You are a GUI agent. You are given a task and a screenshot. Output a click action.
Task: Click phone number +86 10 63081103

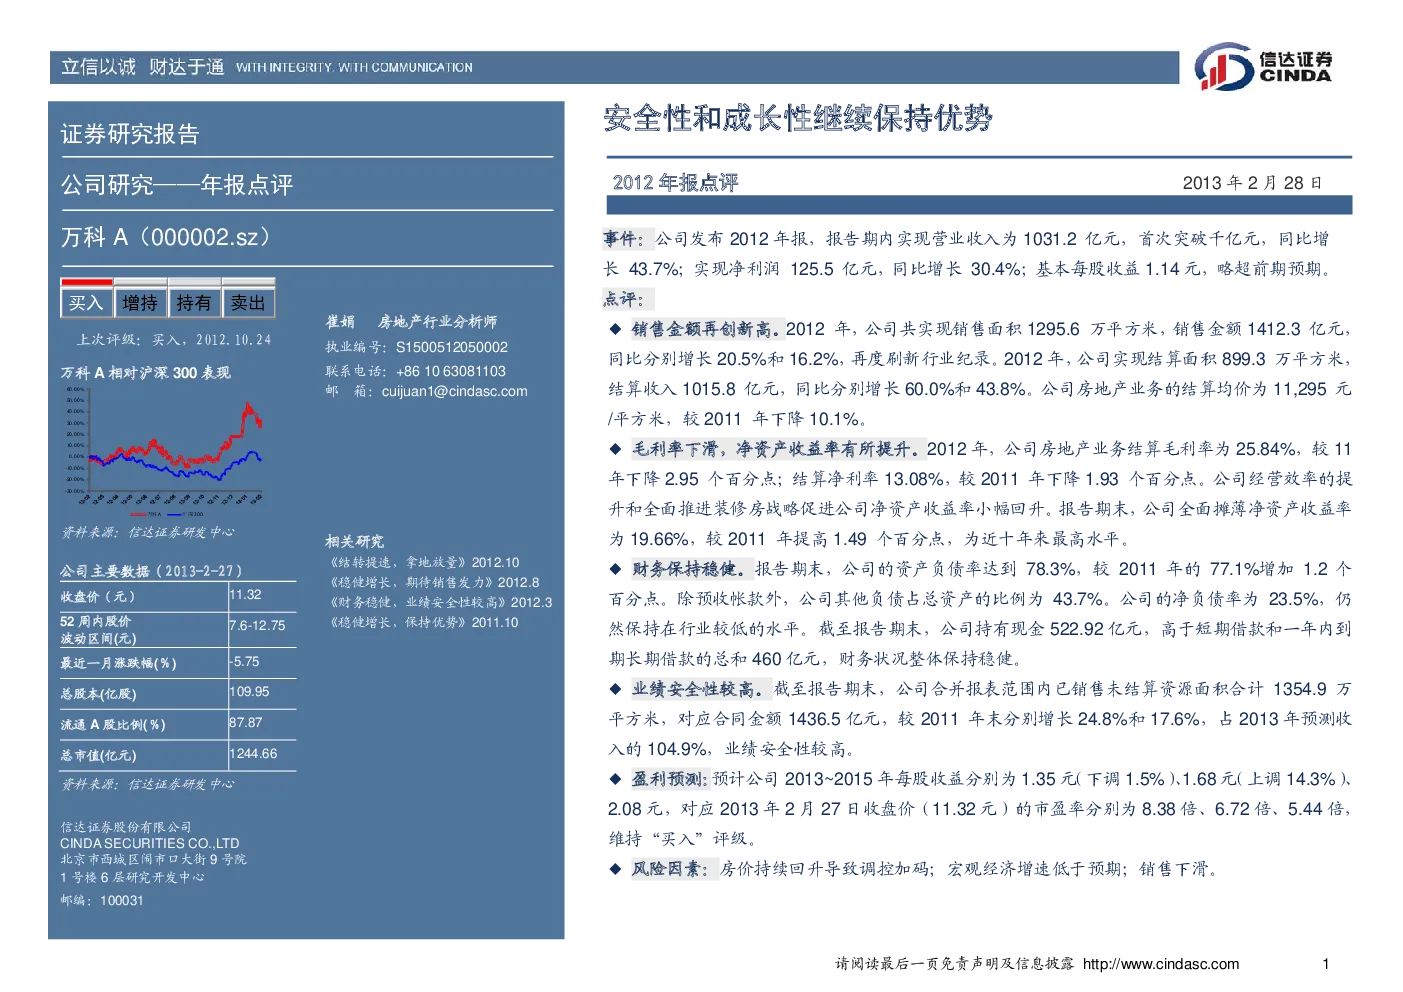pos(451,371)
